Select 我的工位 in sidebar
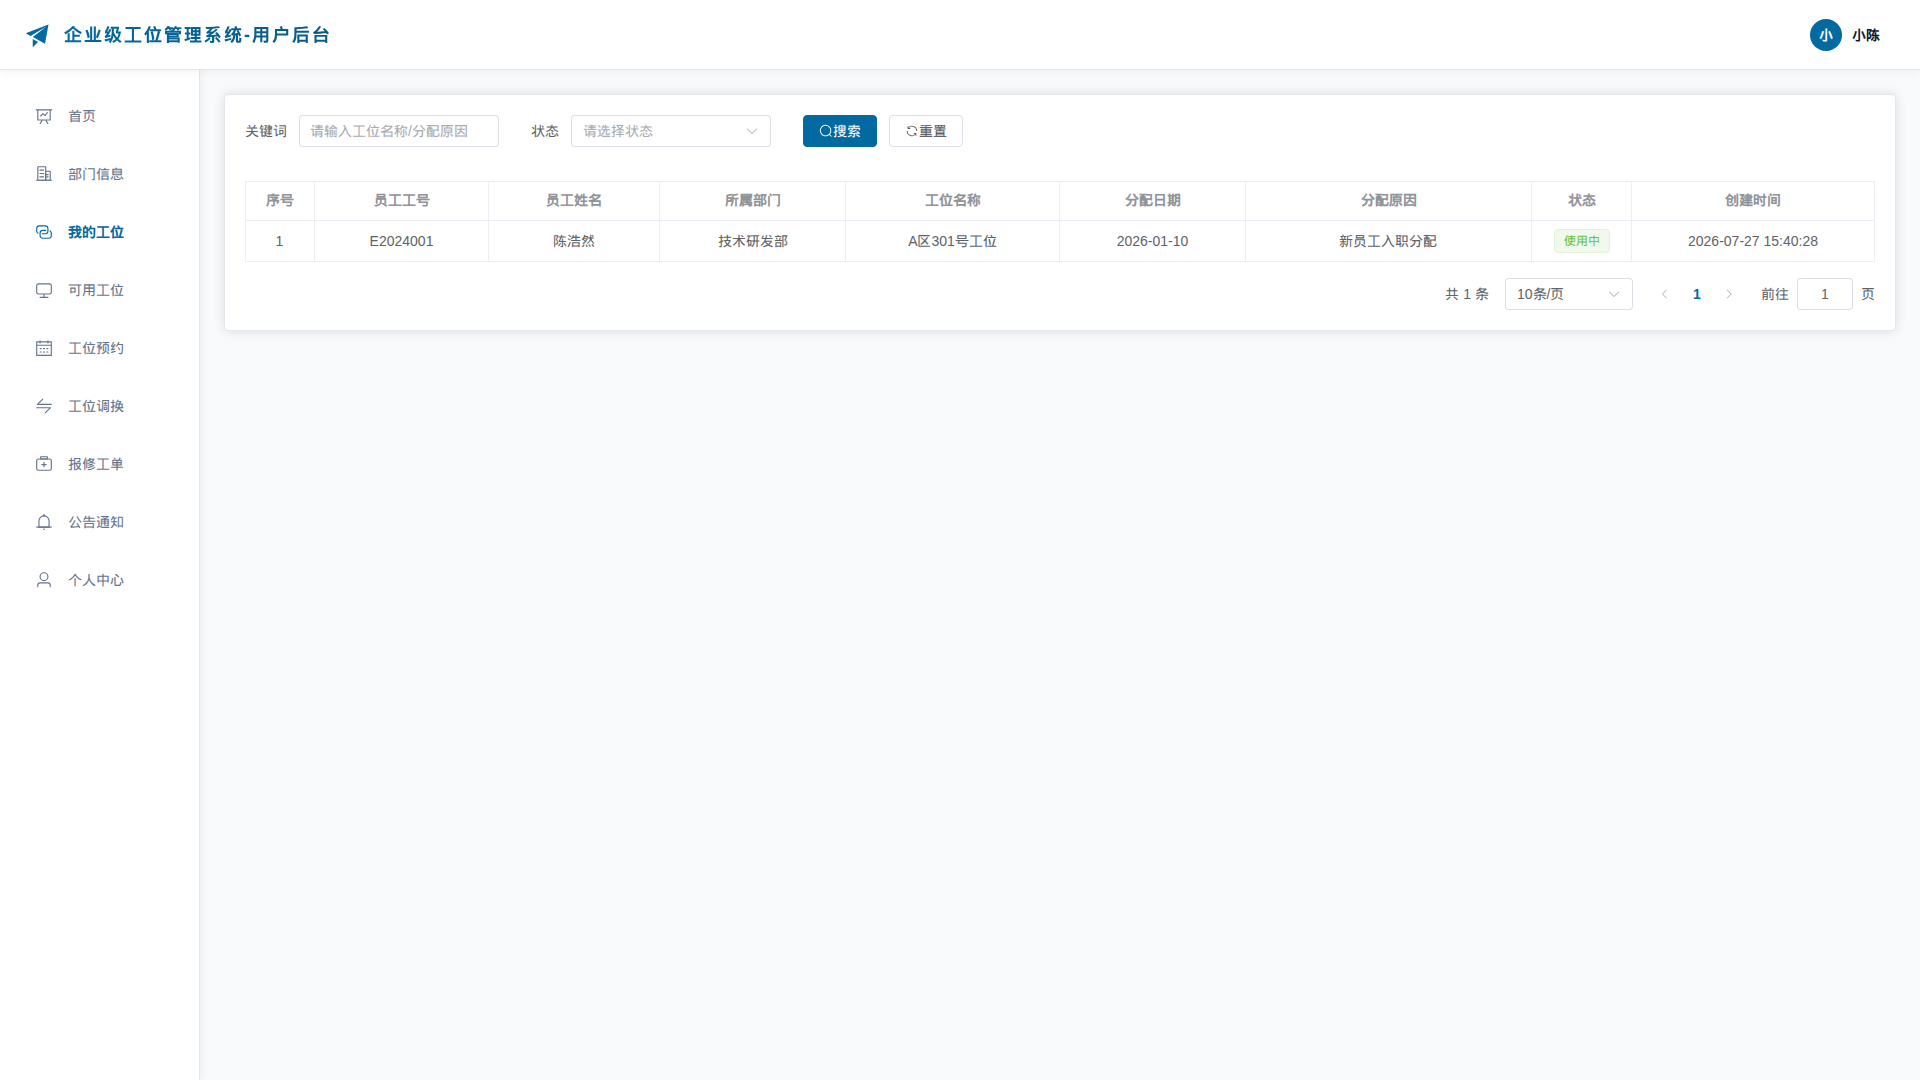 coord(100,232)
